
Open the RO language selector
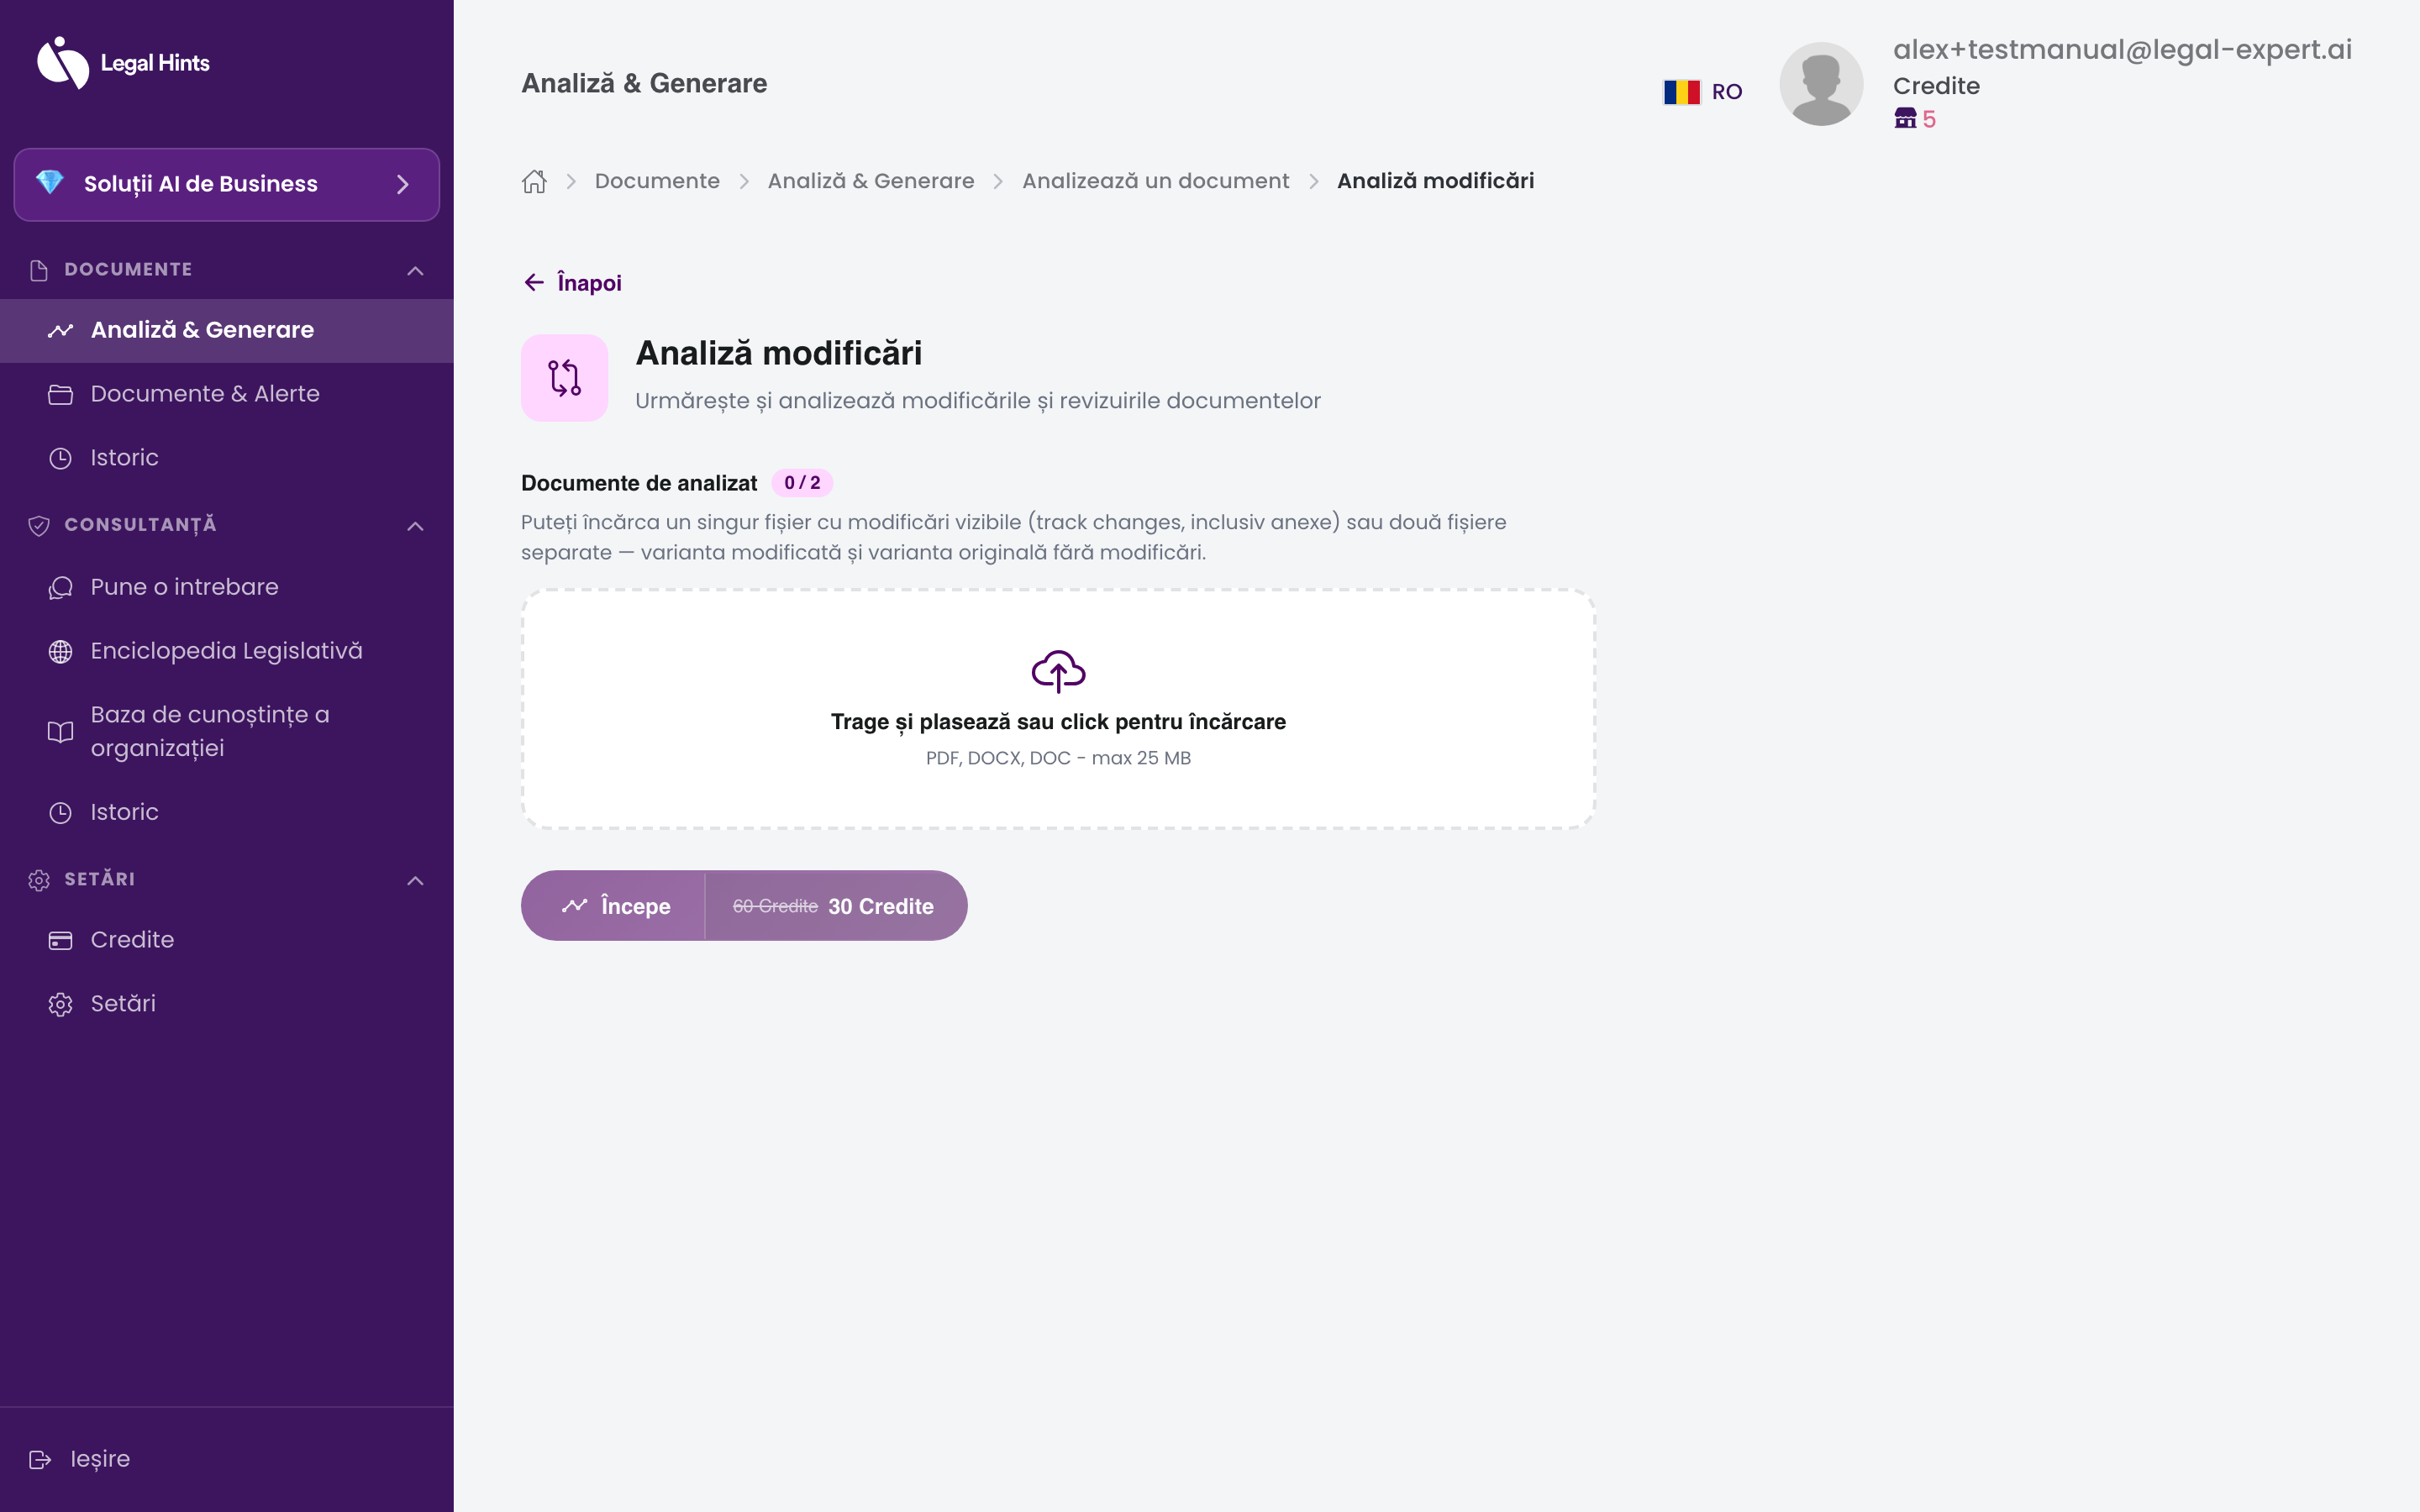pyautogui.click(x=1702, y=92)
